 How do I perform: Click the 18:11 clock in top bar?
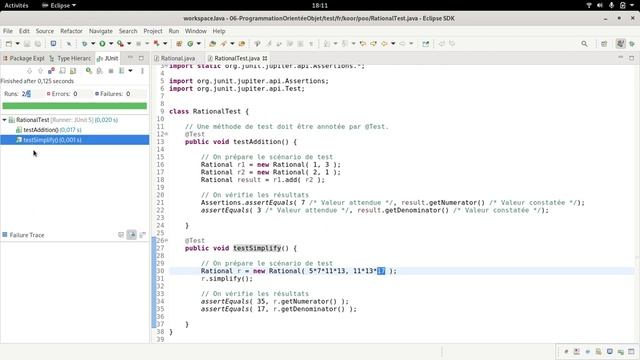[x=320, y=5]
